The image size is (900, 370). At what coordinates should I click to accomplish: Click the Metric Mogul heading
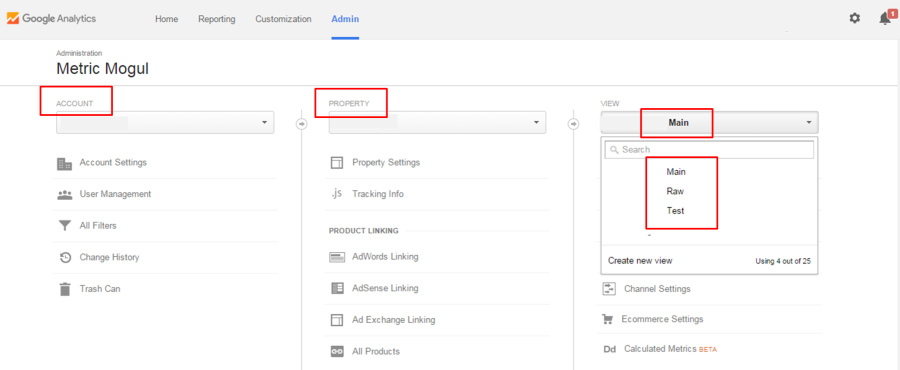(102, 69)
